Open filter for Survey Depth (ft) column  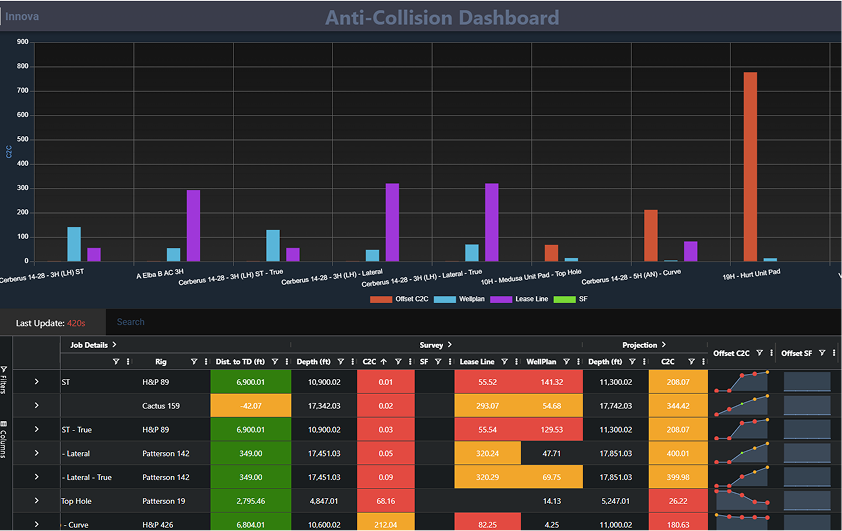click(x=341, y=362)
